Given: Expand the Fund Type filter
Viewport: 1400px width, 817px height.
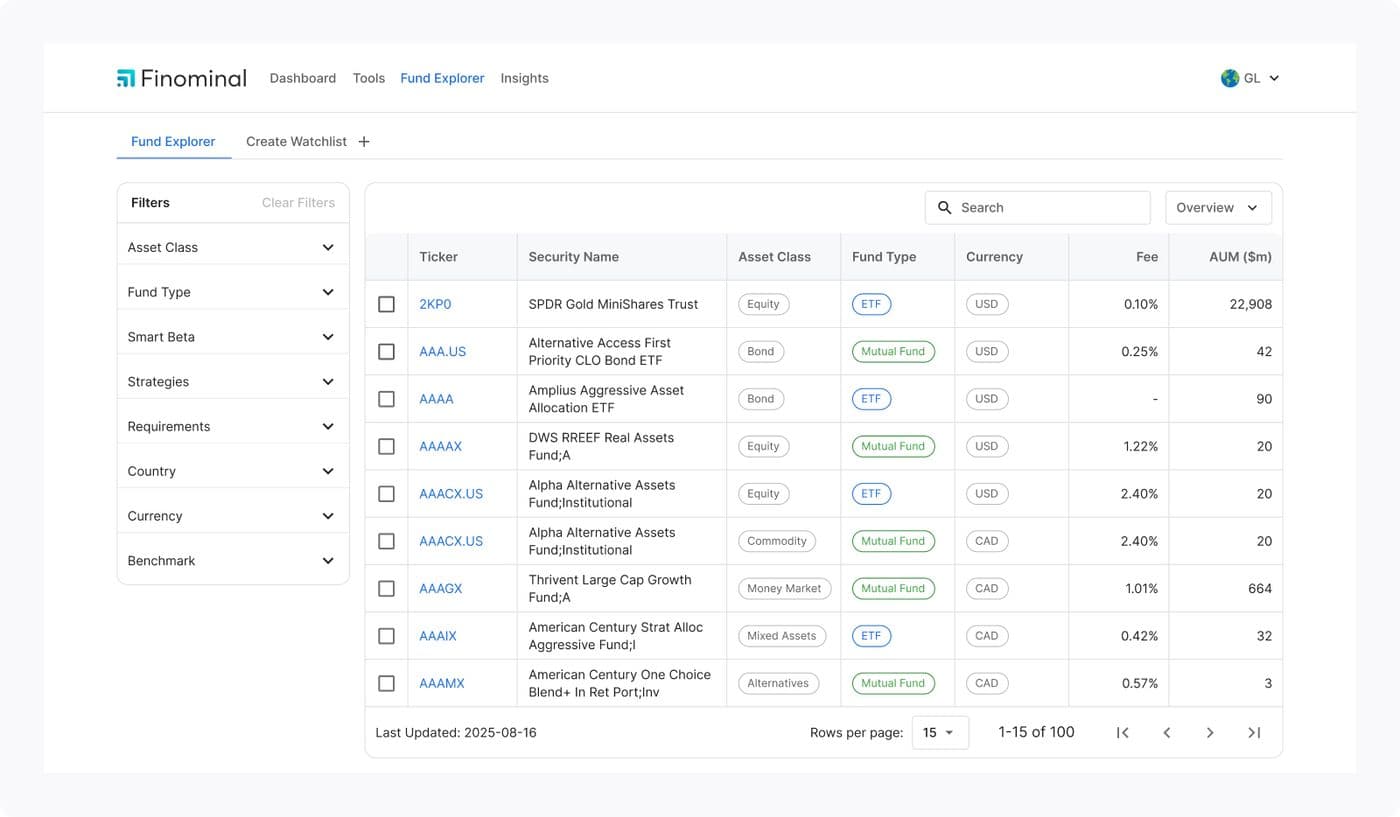Looking at the screenshot, I should click(x=233, y=292).
